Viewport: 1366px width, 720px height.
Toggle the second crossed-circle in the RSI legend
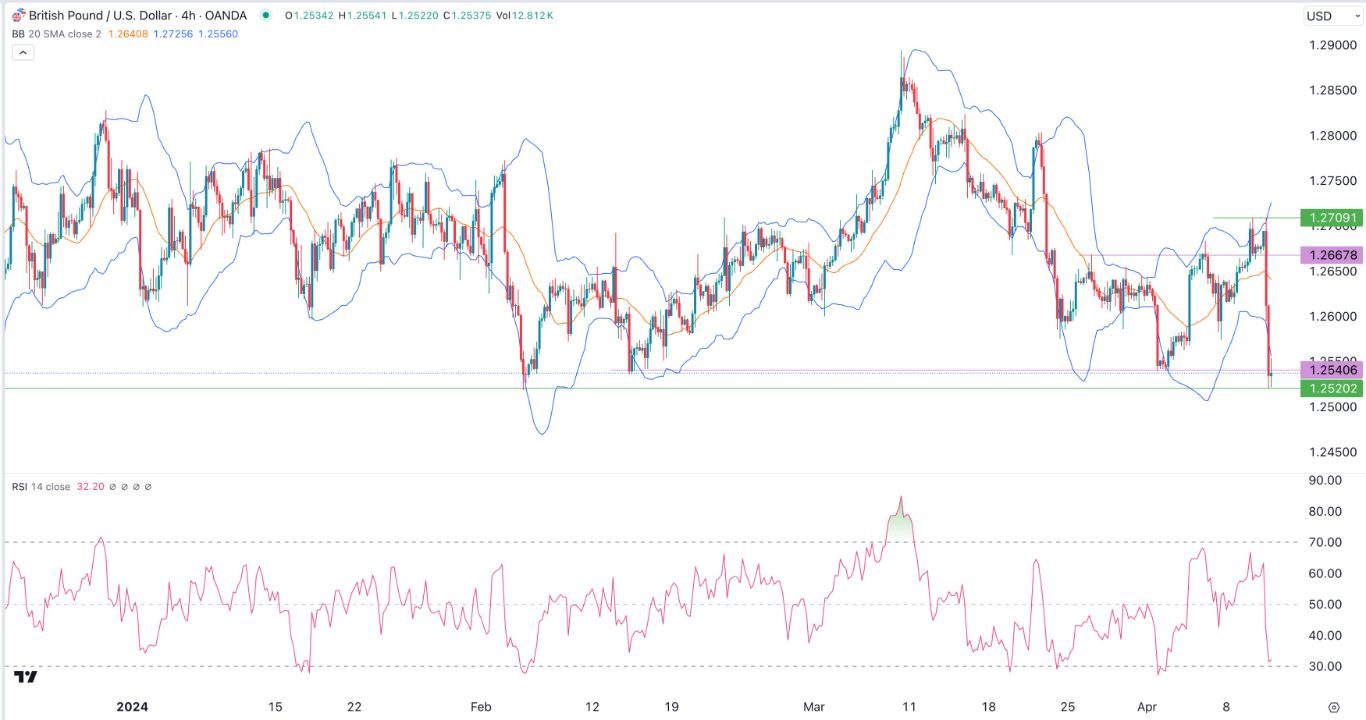[x=124, y=487]
